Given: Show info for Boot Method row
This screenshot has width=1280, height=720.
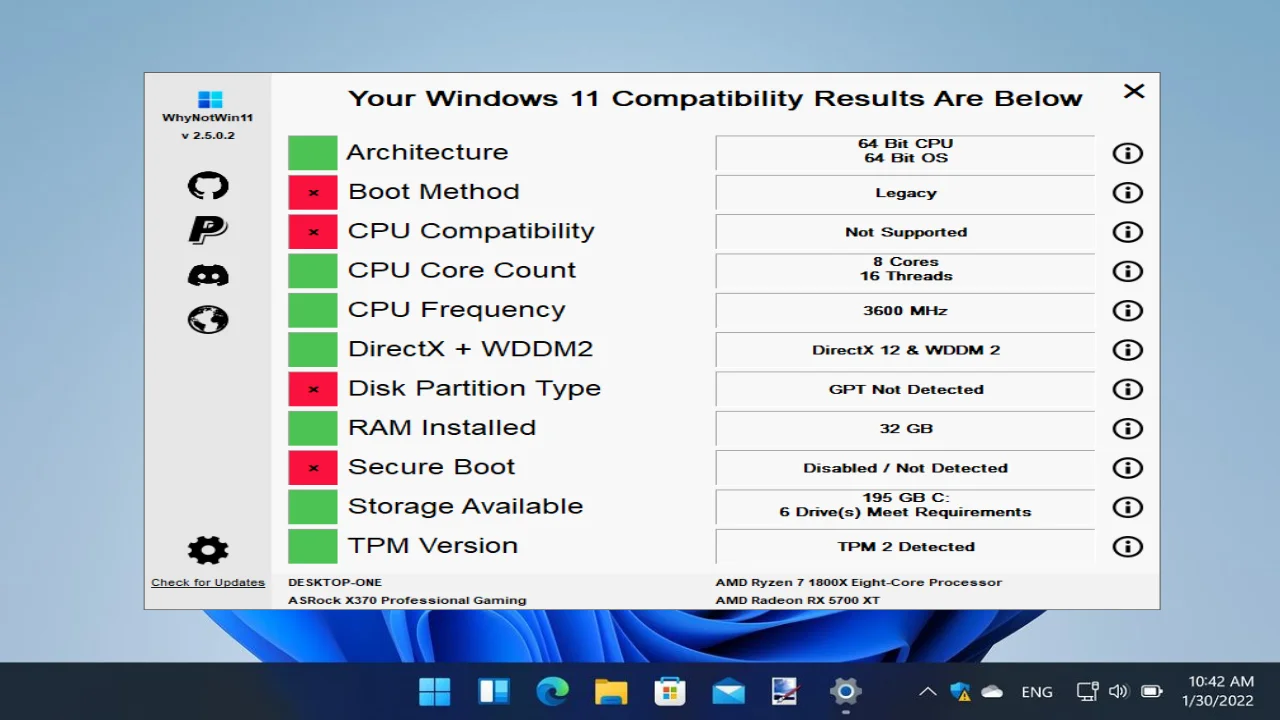Looking at the screenshot, I should point(1127,193).
